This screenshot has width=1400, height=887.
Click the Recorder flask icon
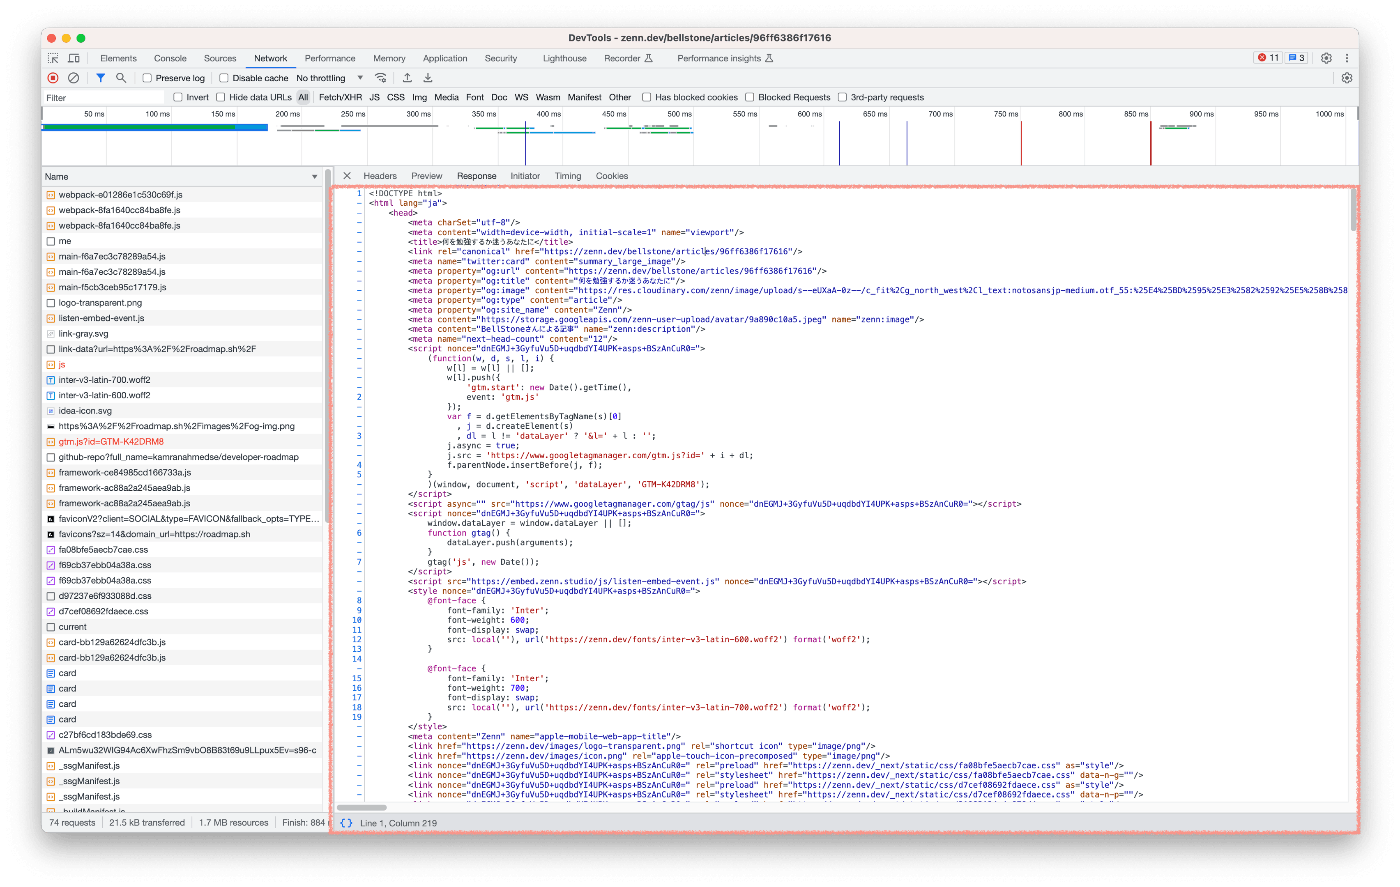(649, 58)
